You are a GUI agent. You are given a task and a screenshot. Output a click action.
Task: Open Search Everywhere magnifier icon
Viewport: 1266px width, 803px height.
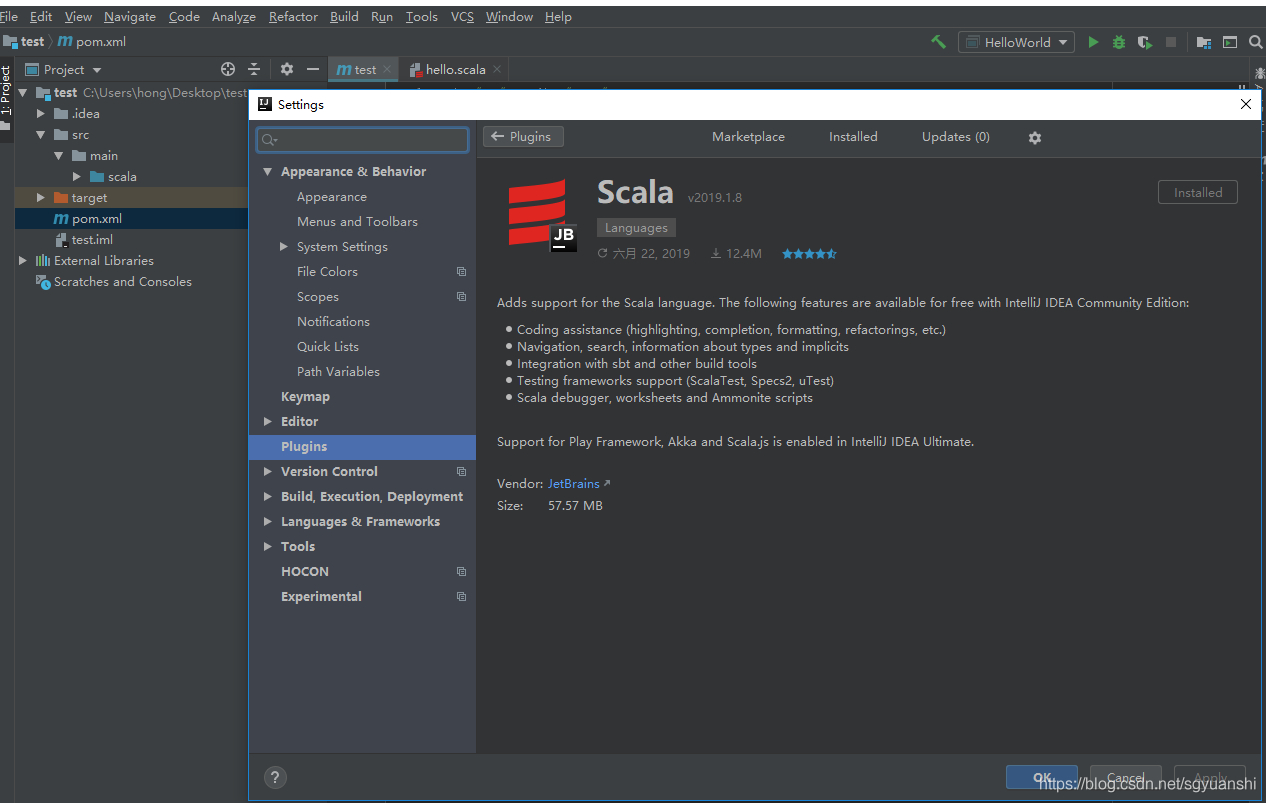(x=1256, y=41)
